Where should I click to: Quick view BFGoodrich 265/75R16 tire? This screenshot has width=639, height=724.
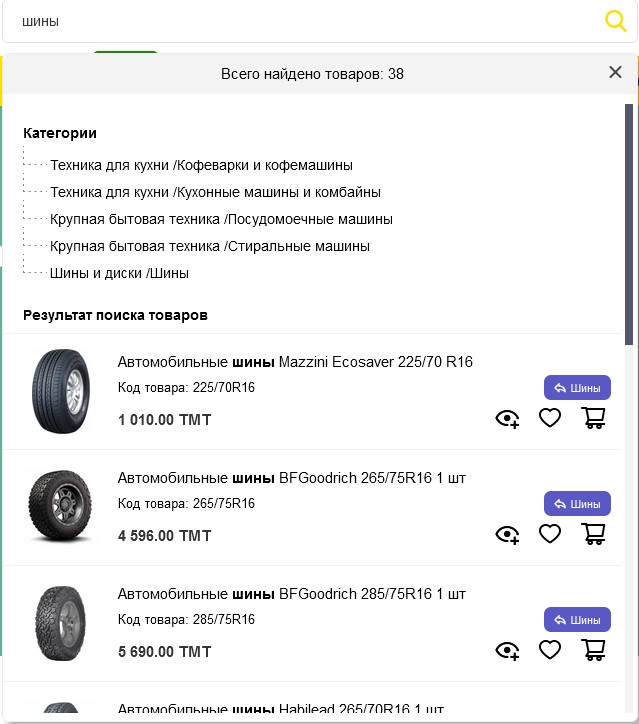(507, 535)
